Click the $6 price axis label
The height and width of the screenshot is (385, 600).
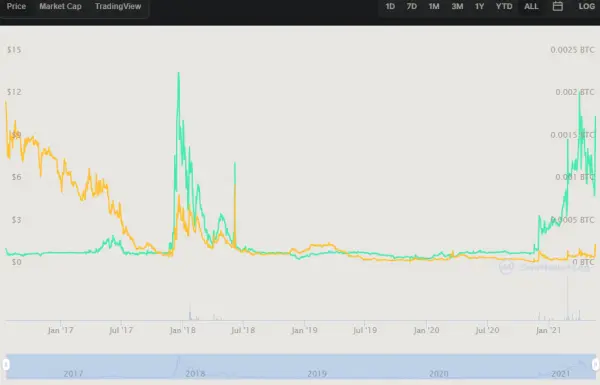click(x=16, y=177)
